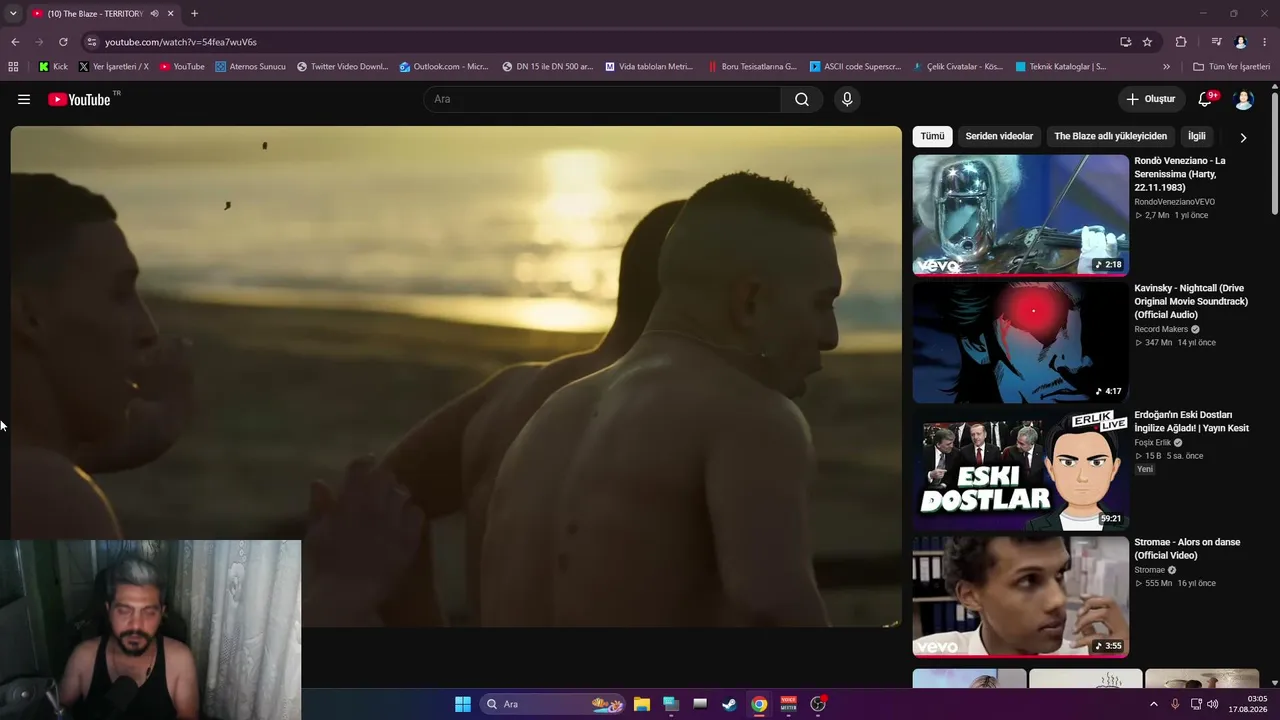Open Chrome media control icon
Viewport: 1280px width, 720px height.
pos(1216,42)
